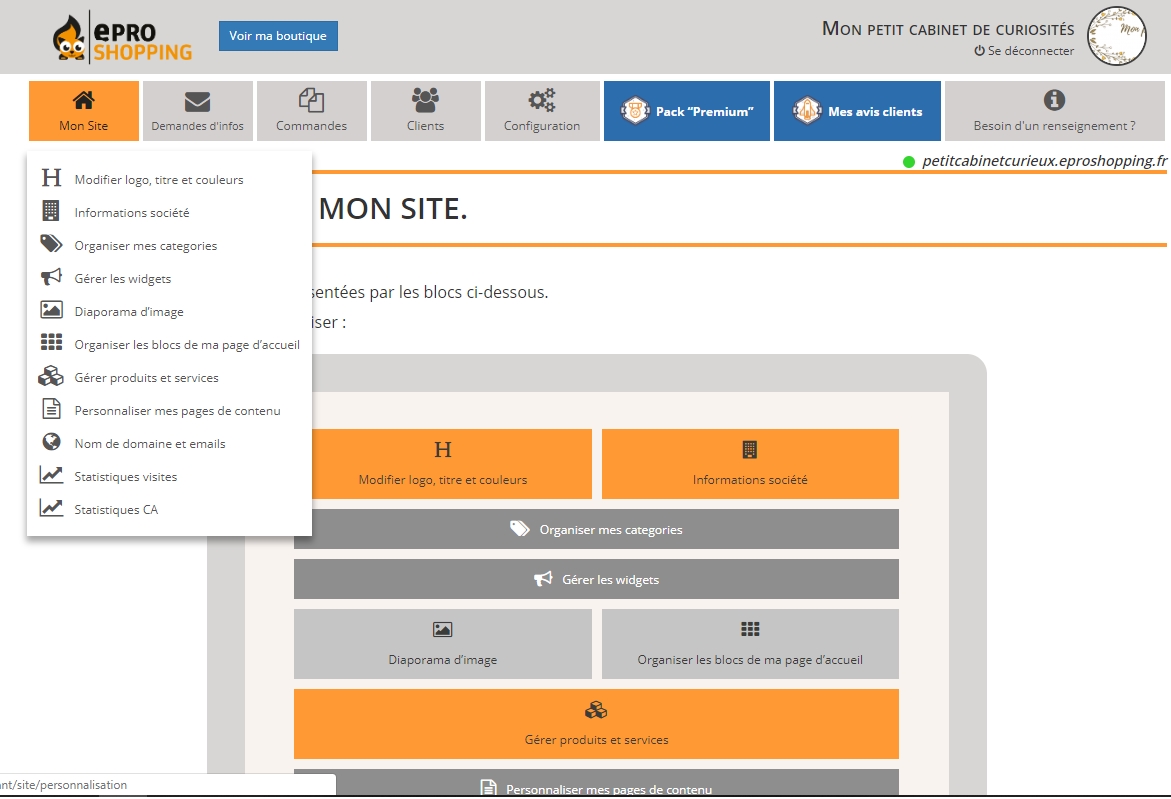
Task: Click Besoin d'un renseignement info icon
Action: click(1054, 100)
